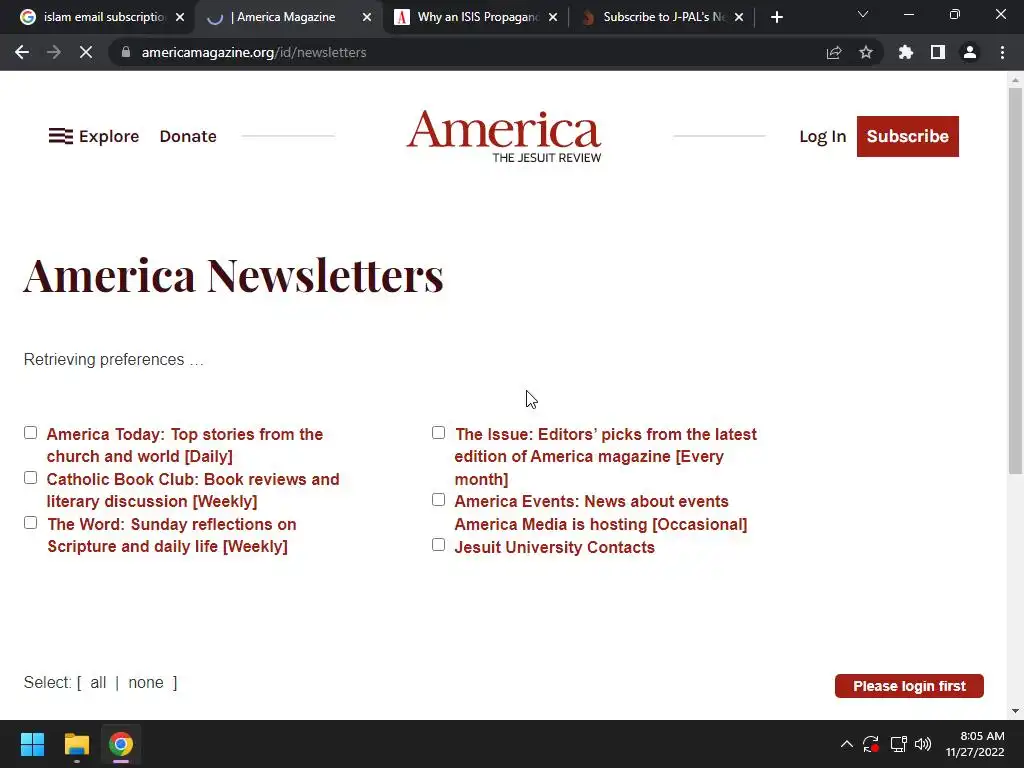Open volume tray icon
This screenshot has width=1024, height=768.
pyautogui.click(x=923, y=744)
